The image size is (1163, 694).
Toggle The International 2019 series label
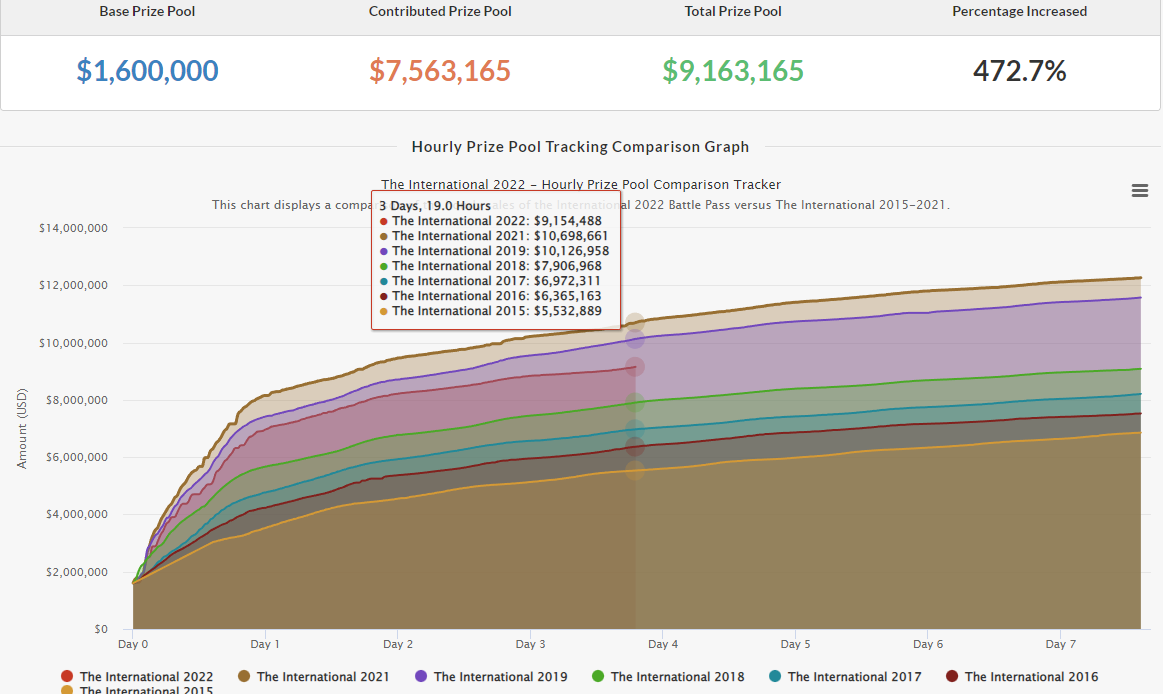(x=500, y=677)
